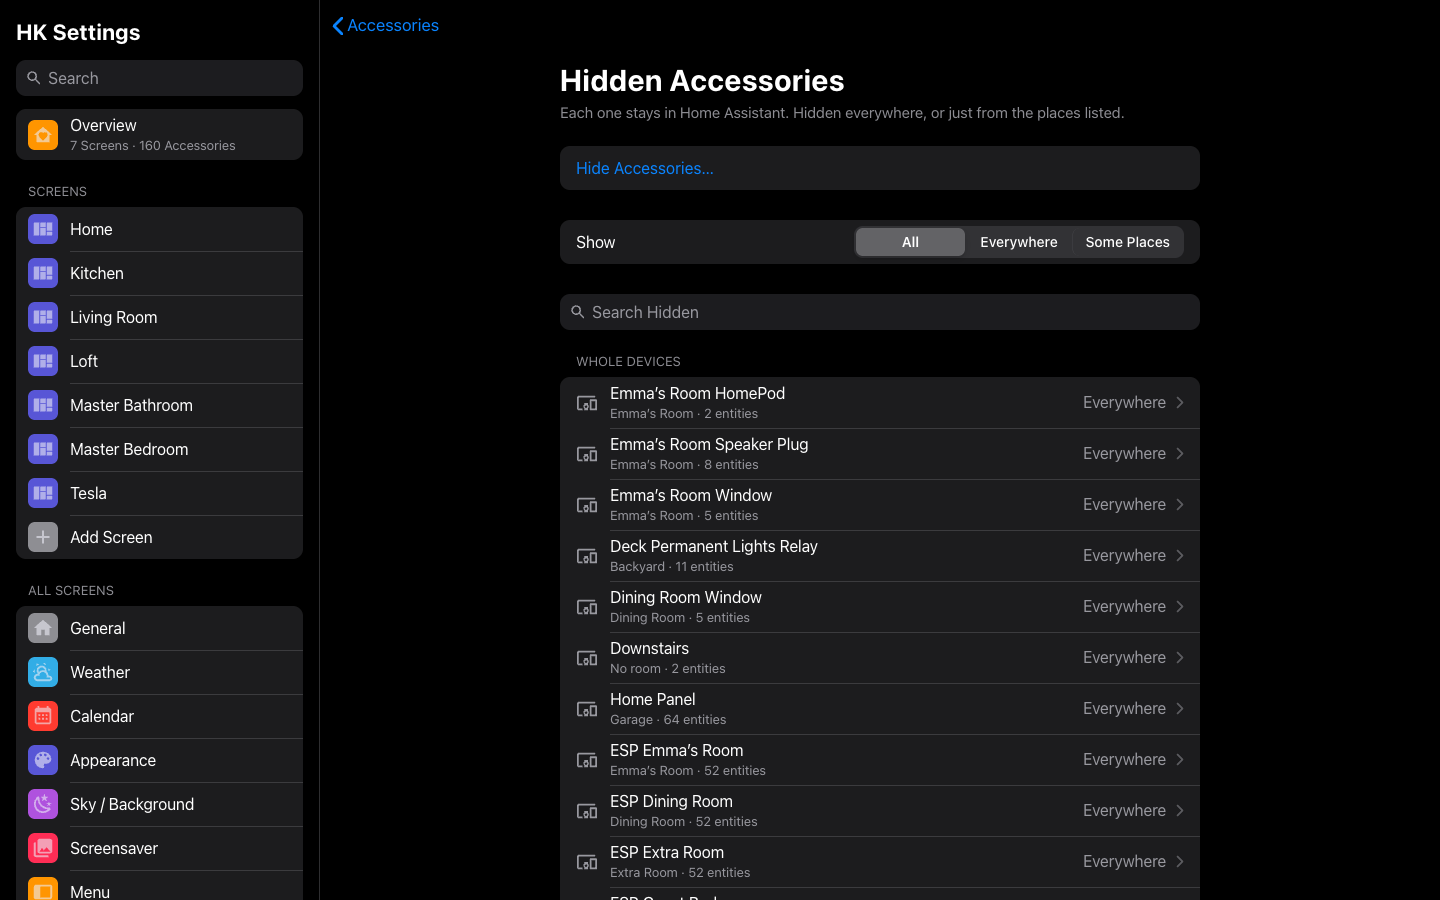Expand Emma's Room Speaker Plug chevron
Image resolution: width=1440 pixels, height=900 pixels.
1180,454
